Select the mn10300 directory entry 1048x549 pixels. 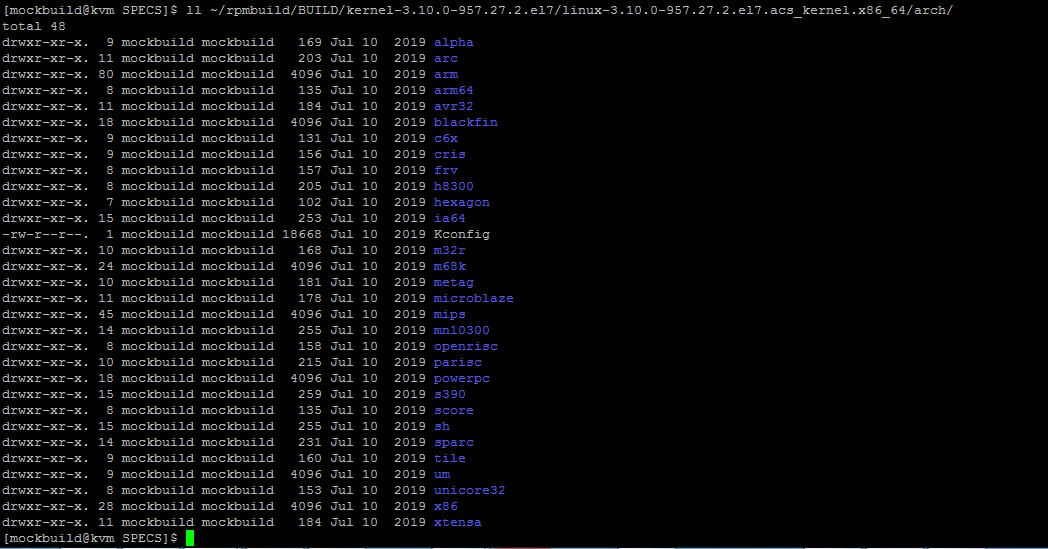[x=461, y=331]
